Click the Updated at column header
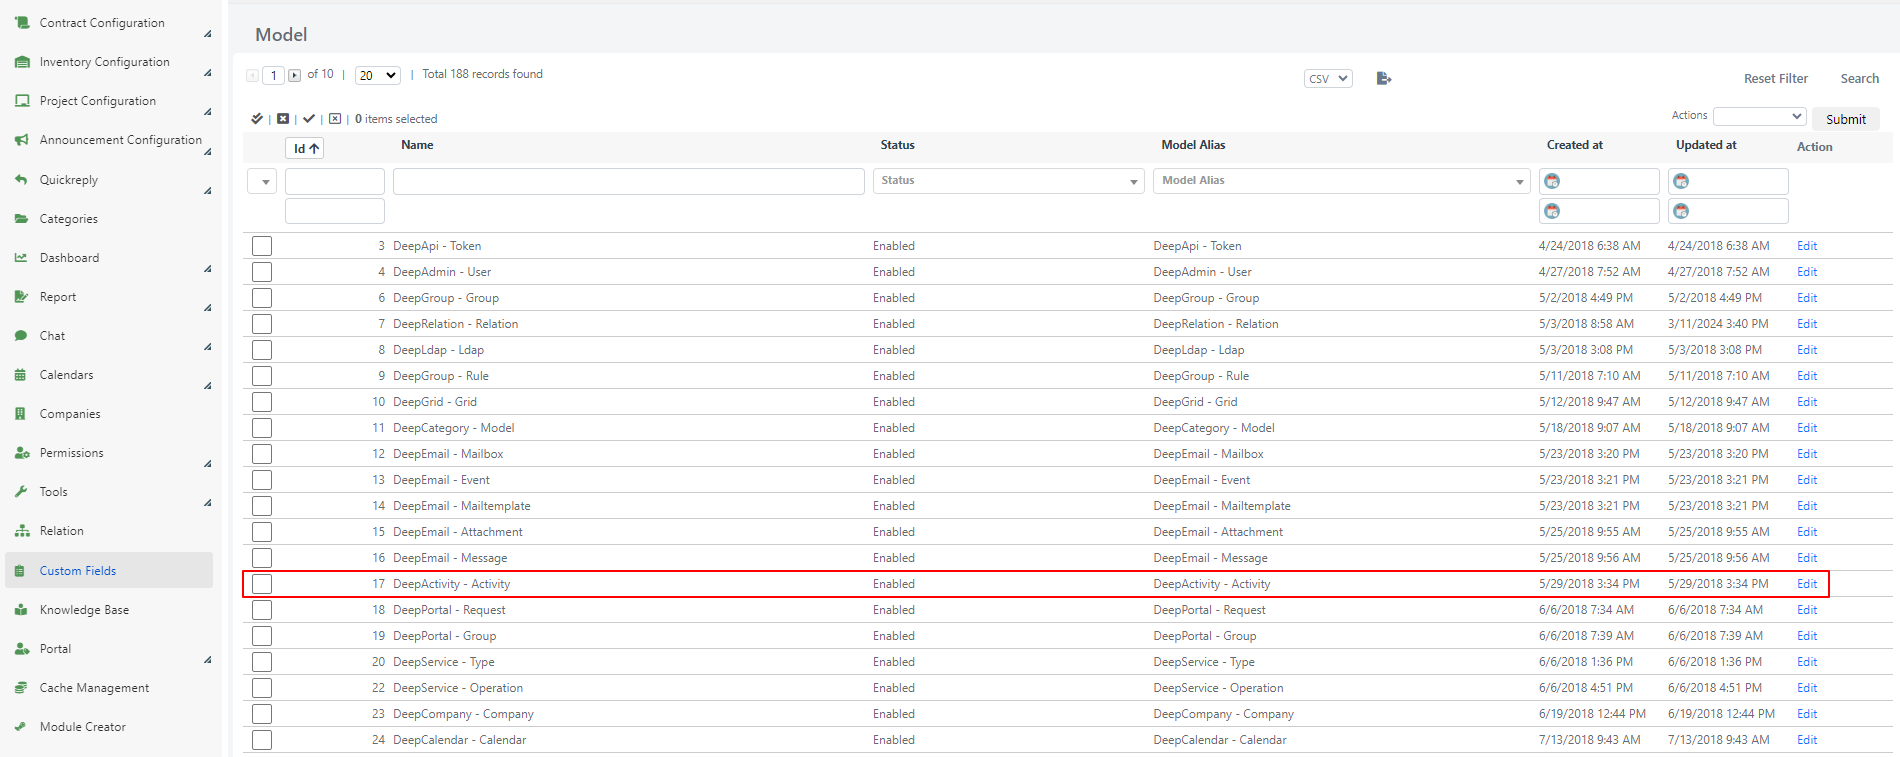This screenshot has height=757, width=1900. pos(1706,145)
